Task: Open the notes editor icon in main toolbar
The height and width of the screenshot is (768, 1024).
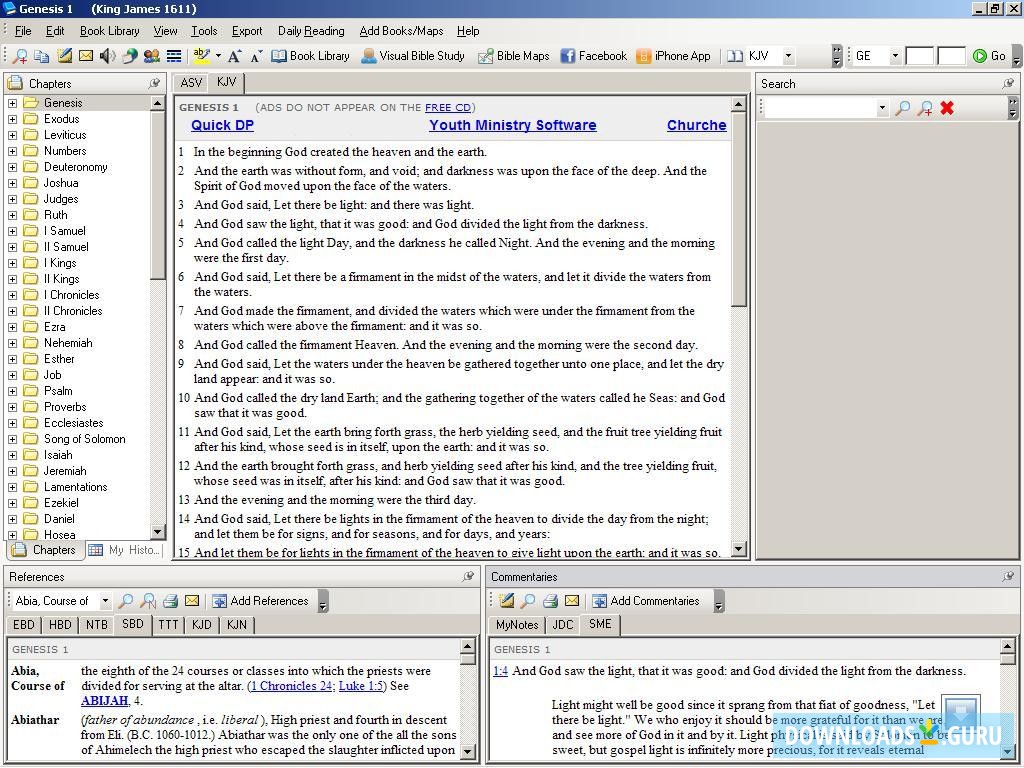Action: tap(64, 56)
